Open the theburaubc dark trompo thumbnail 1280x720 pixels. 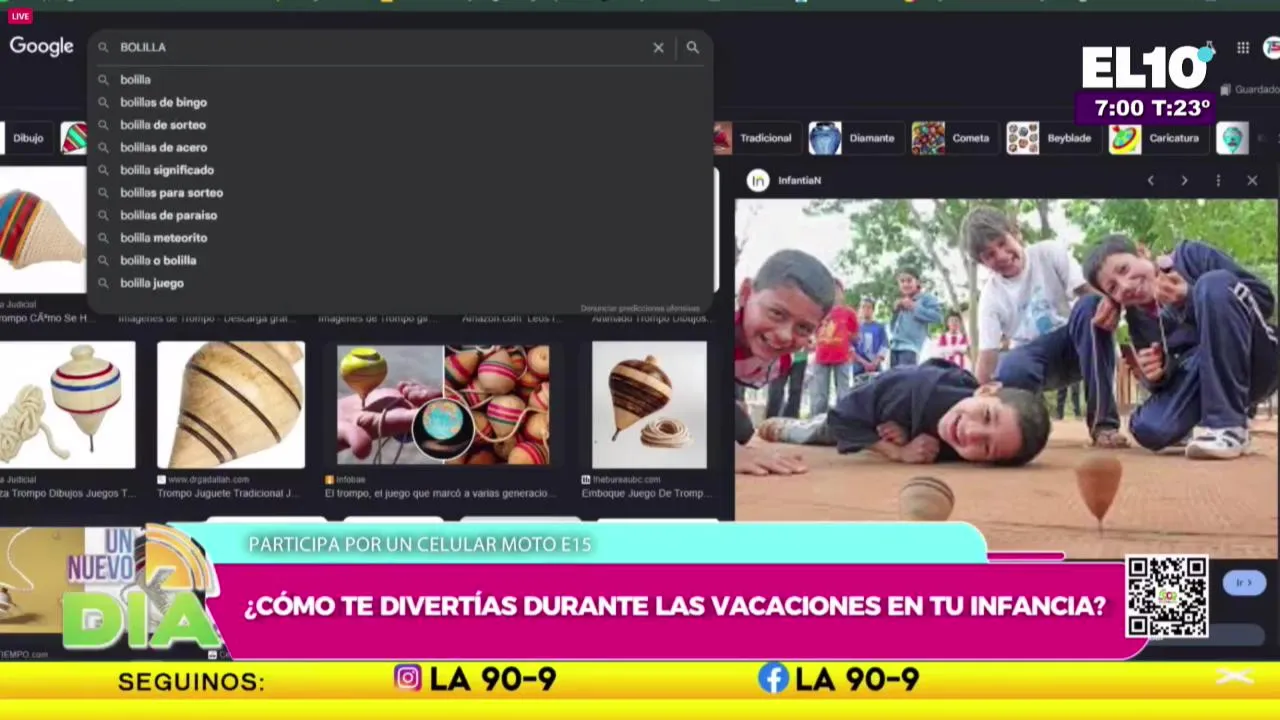(x=649, y=405)
